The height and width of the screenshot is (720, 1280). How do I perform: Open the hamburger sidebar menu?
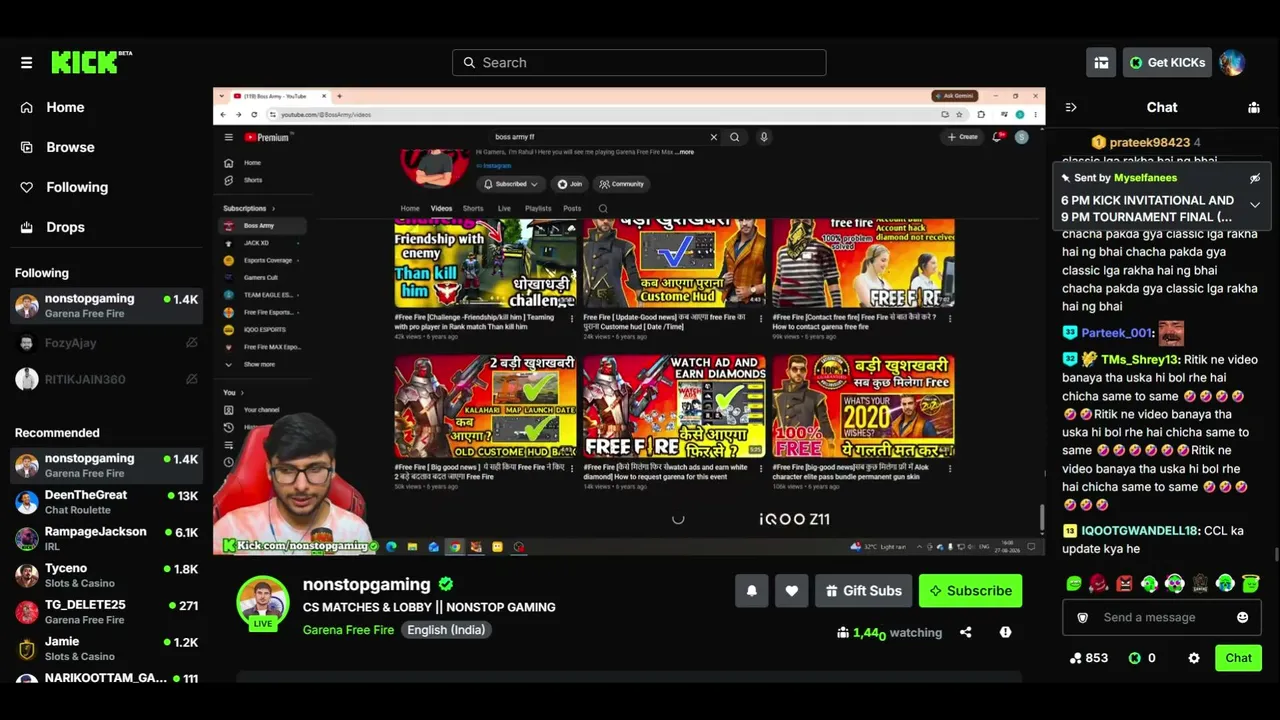(x=26, y=62)
